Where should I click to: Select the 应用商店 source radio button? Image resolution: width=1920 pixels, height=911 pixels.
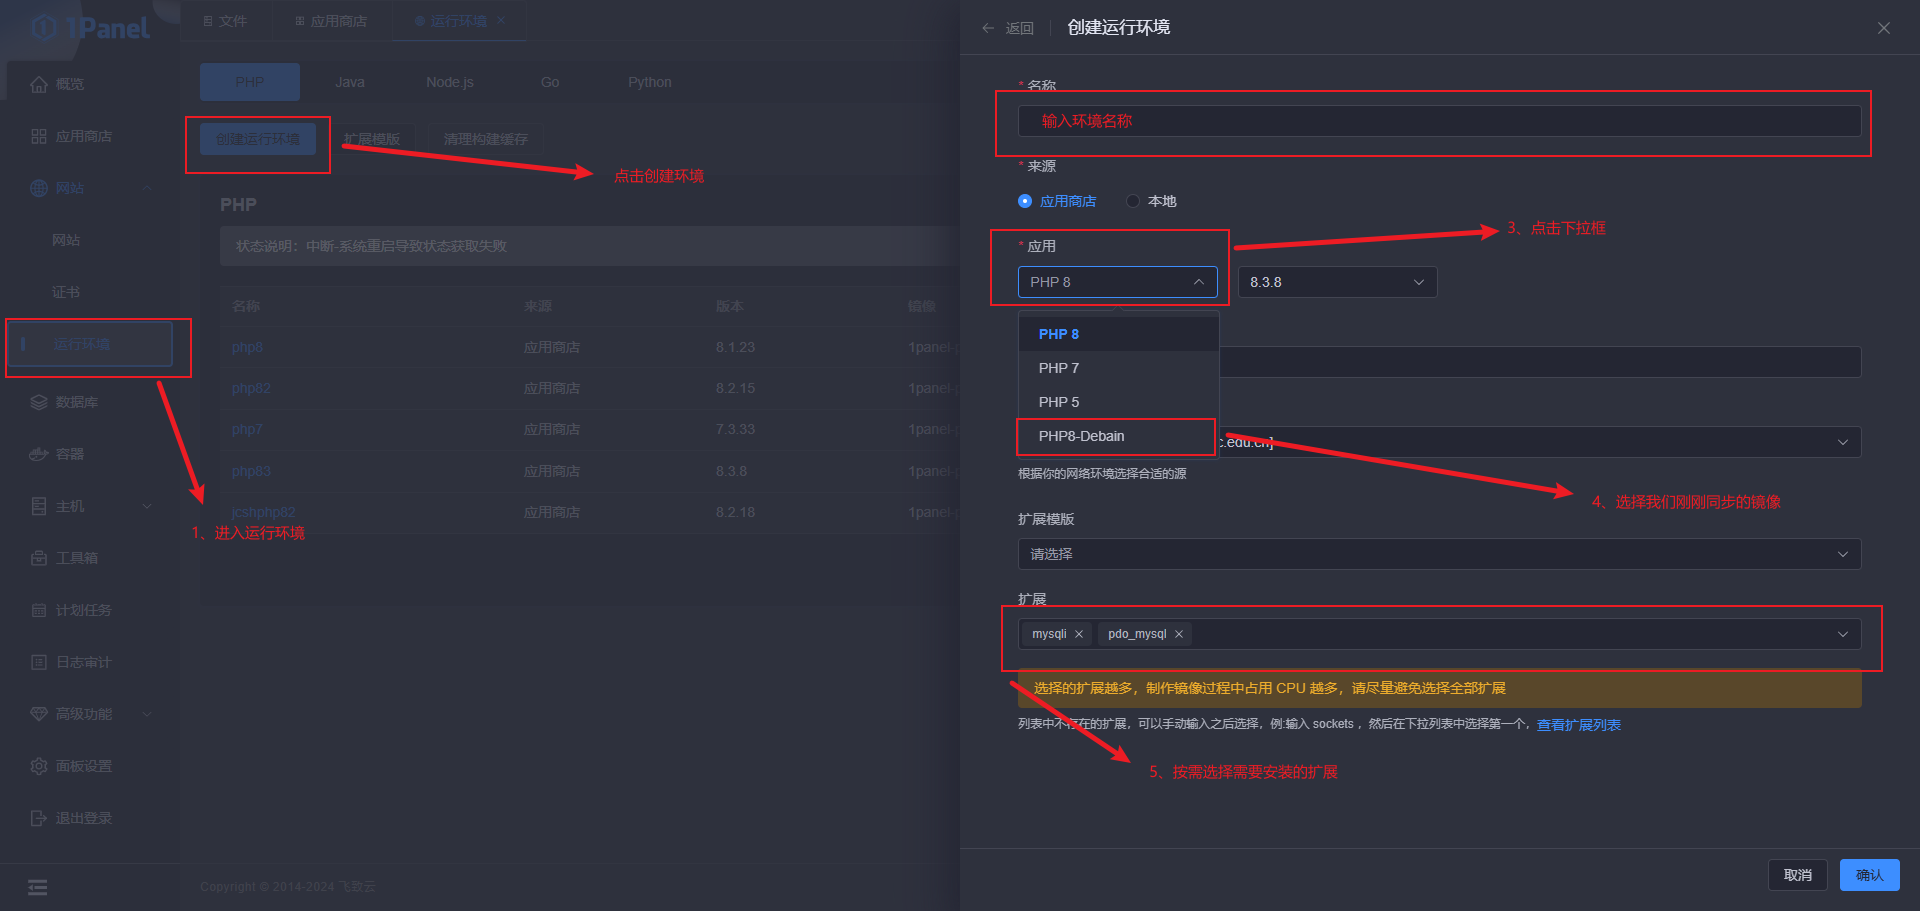1025,201
